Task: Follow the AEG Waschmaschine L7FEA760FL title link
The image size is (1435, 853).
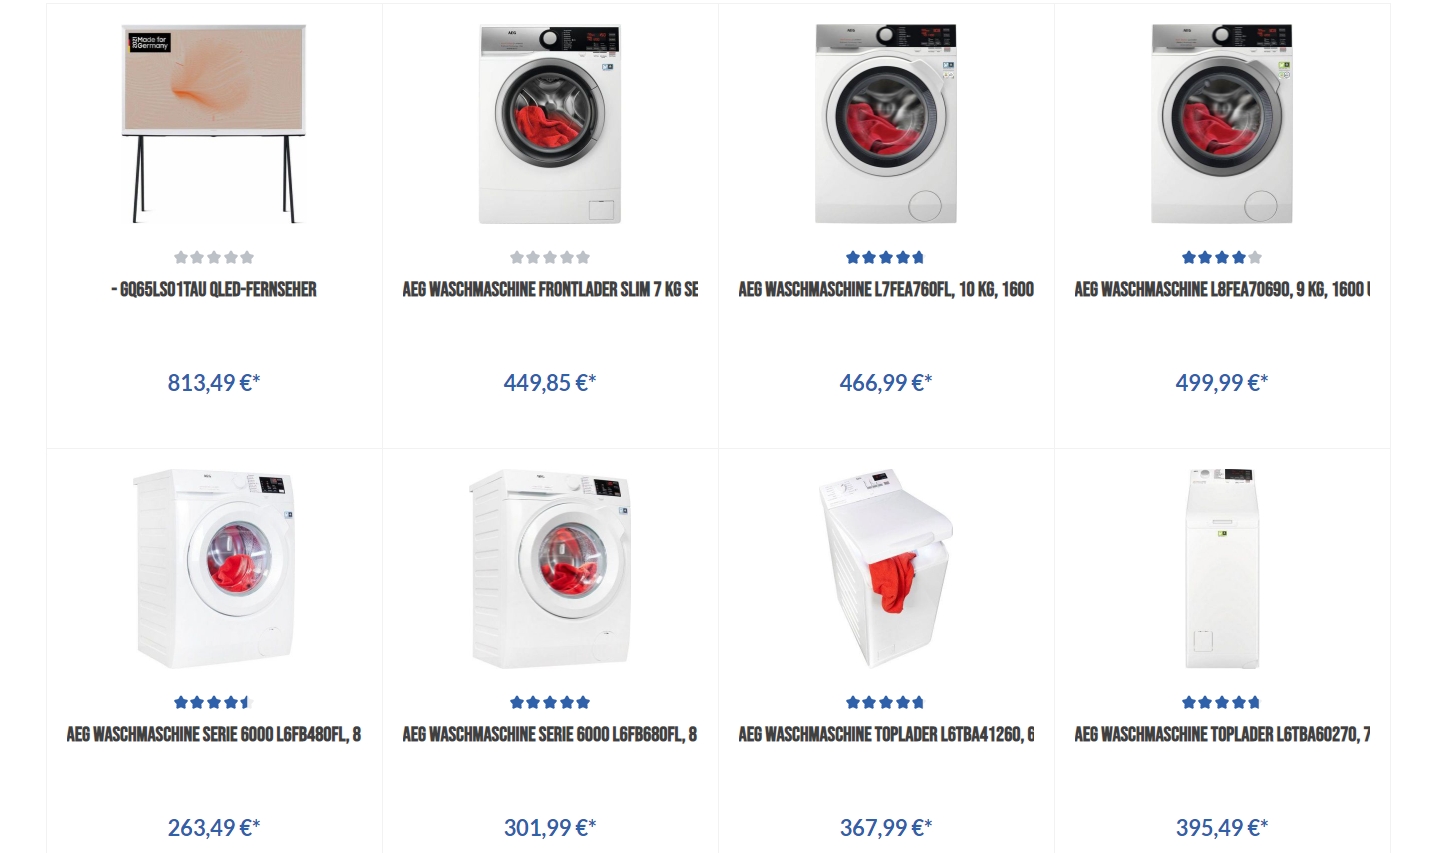Action: click(x=886, y=289)
